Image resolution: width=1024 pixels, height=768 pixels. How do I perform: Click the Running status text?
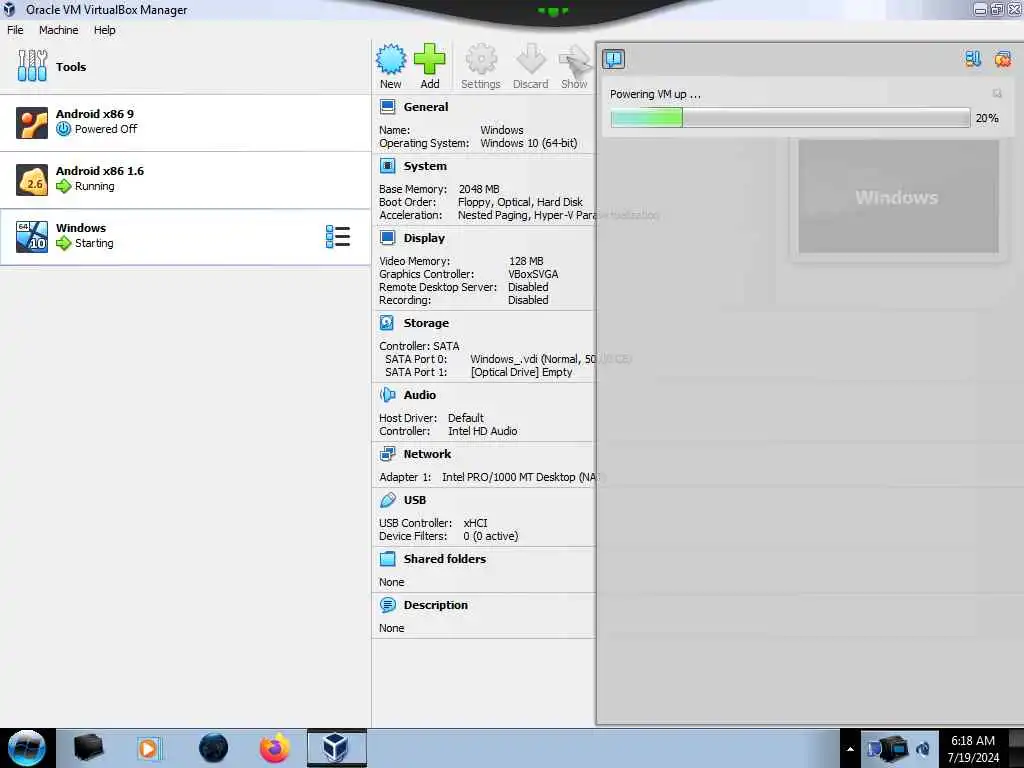pos(95,186)
